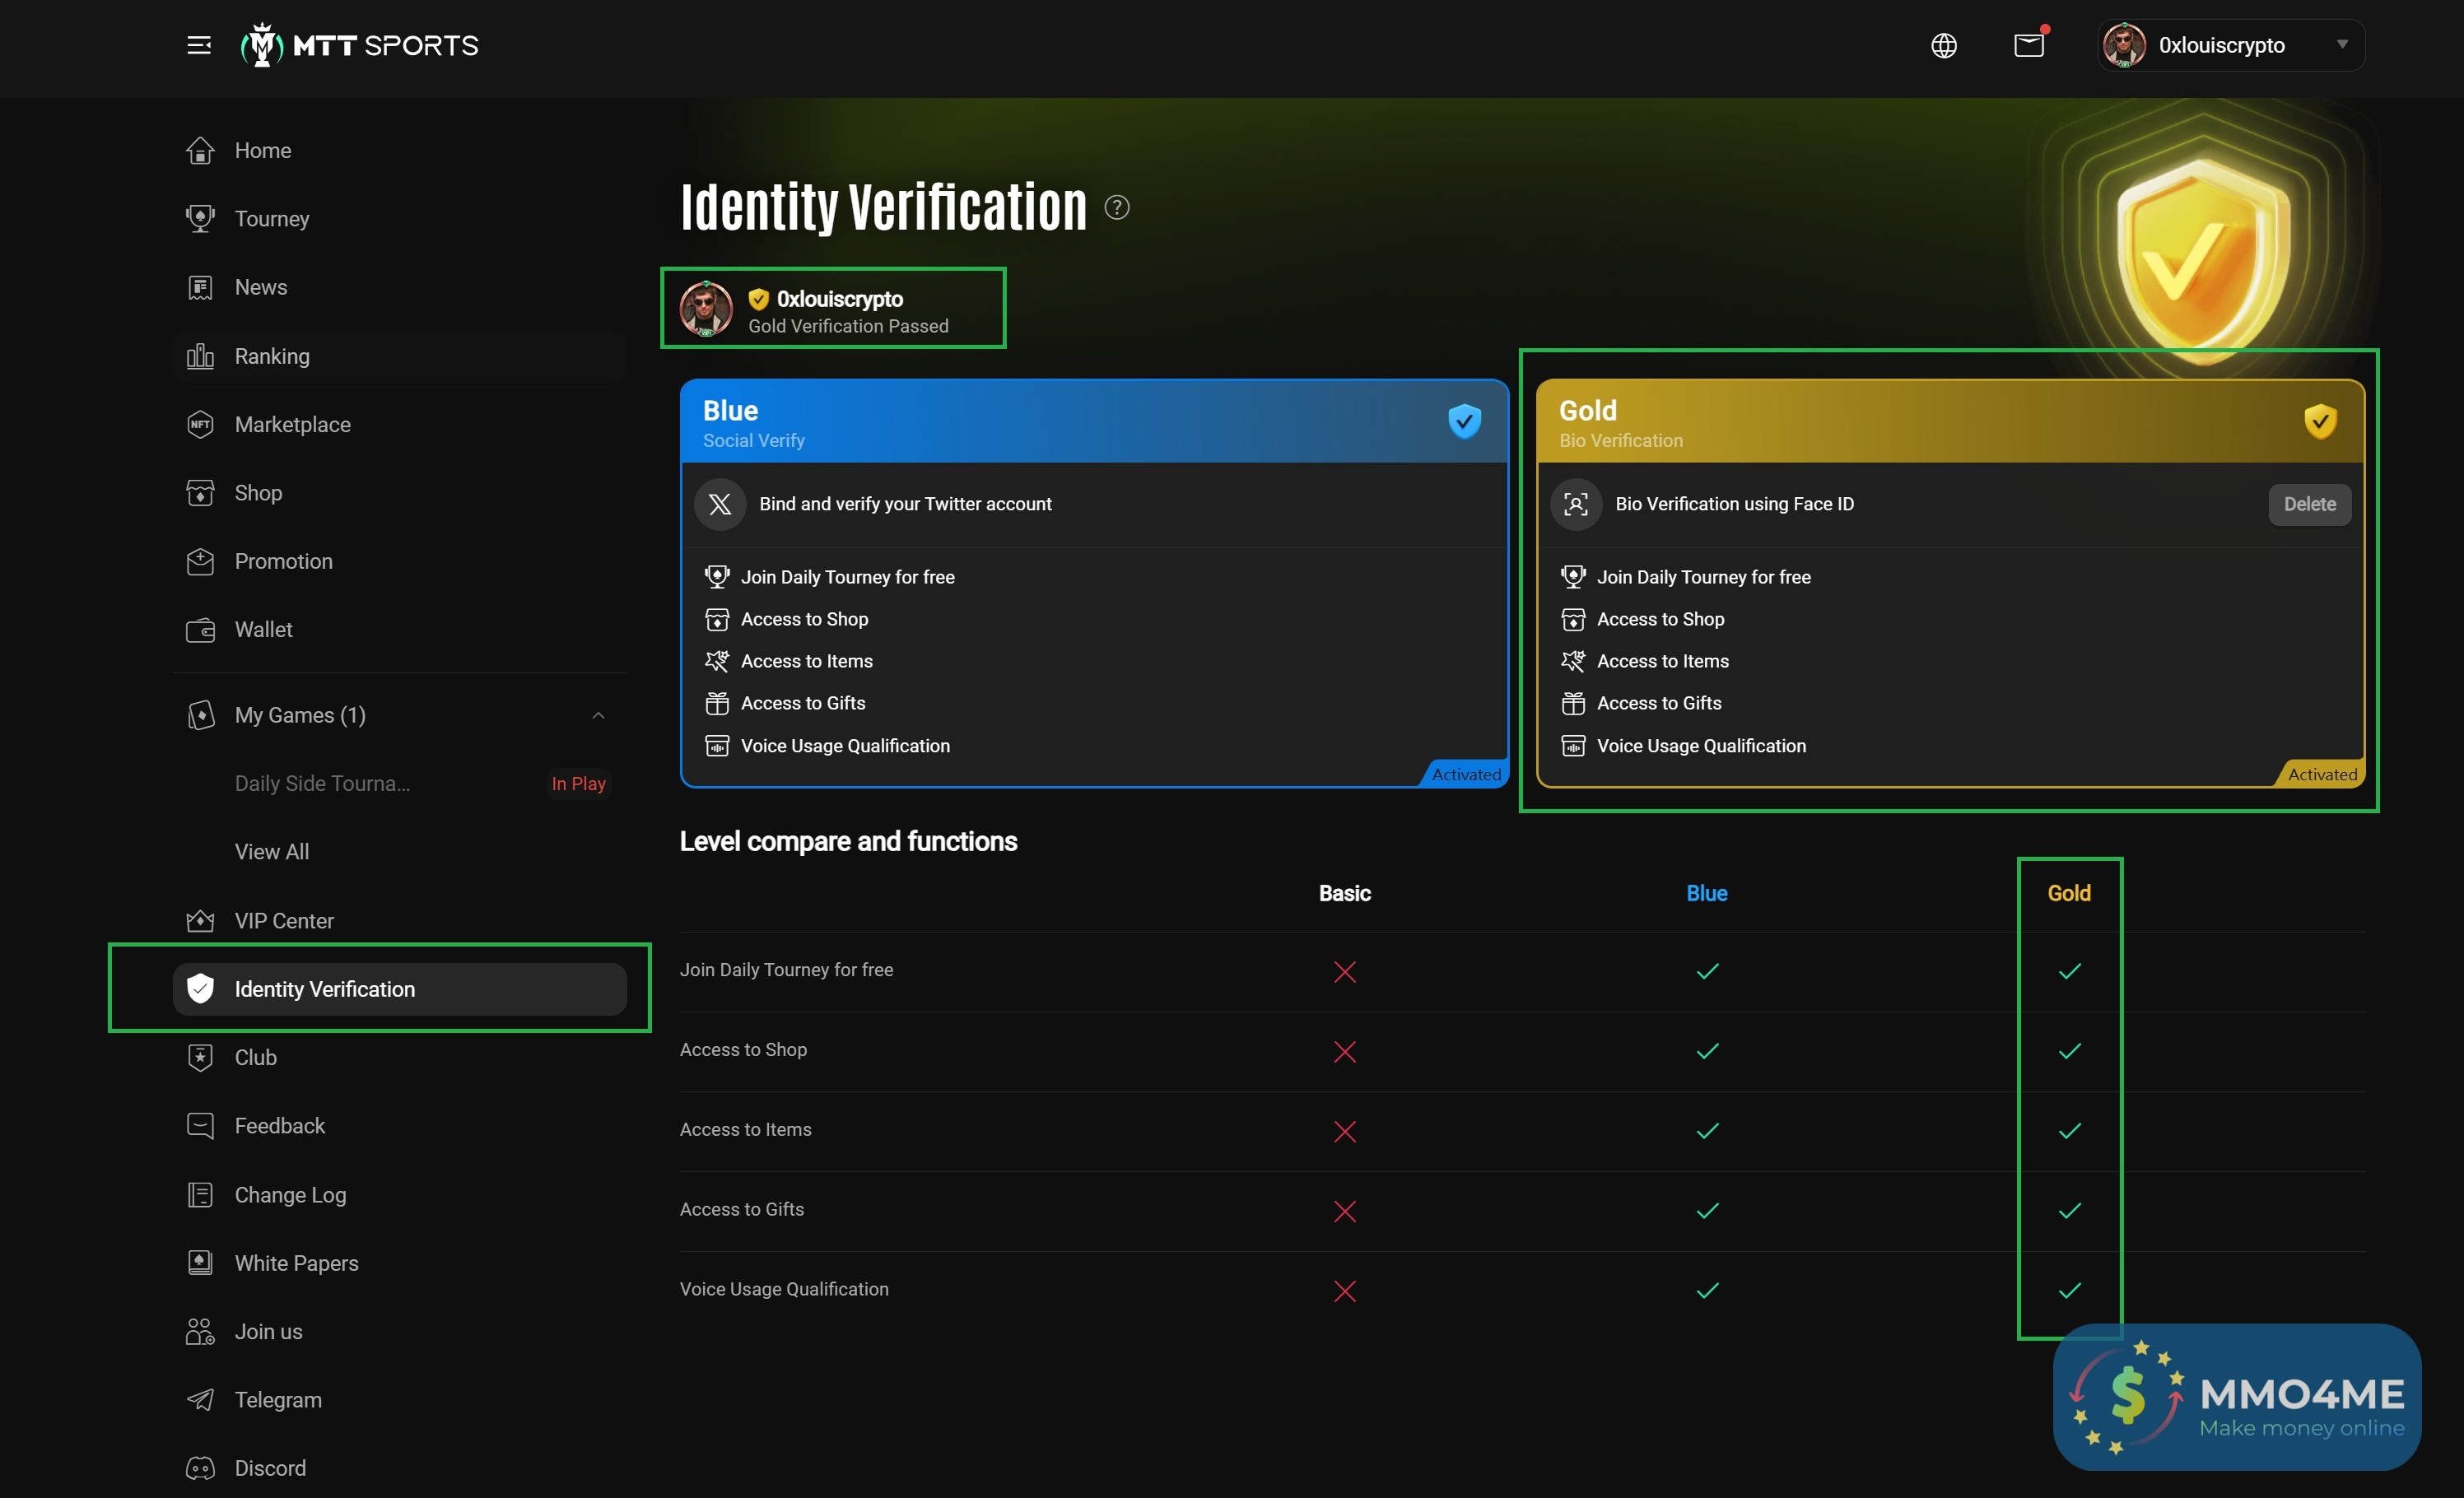Screen dimensions: 2464x1498
Task: Click Bio Verification using Face ID text
Action: click(x=1735, y=504)
